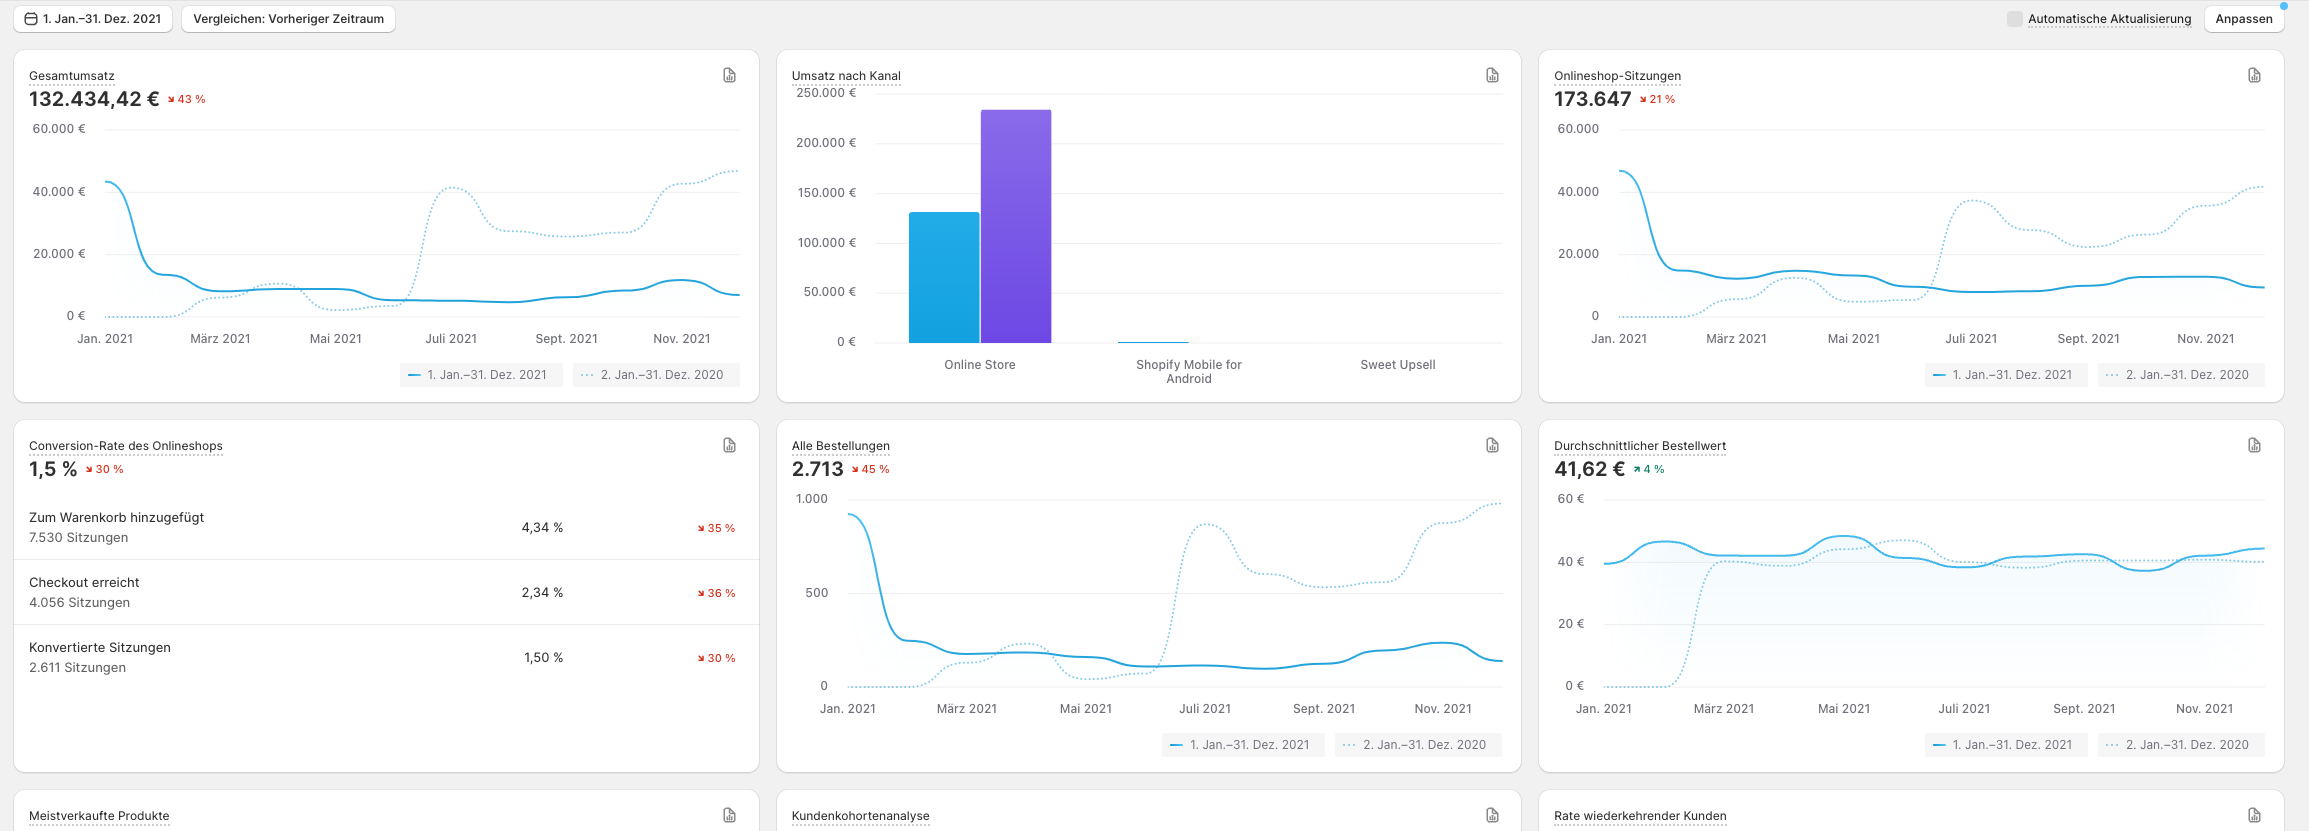This screenshot has width=2309, height=831.
Task: Click the Anpassen button
Action: pos(2243,19)
